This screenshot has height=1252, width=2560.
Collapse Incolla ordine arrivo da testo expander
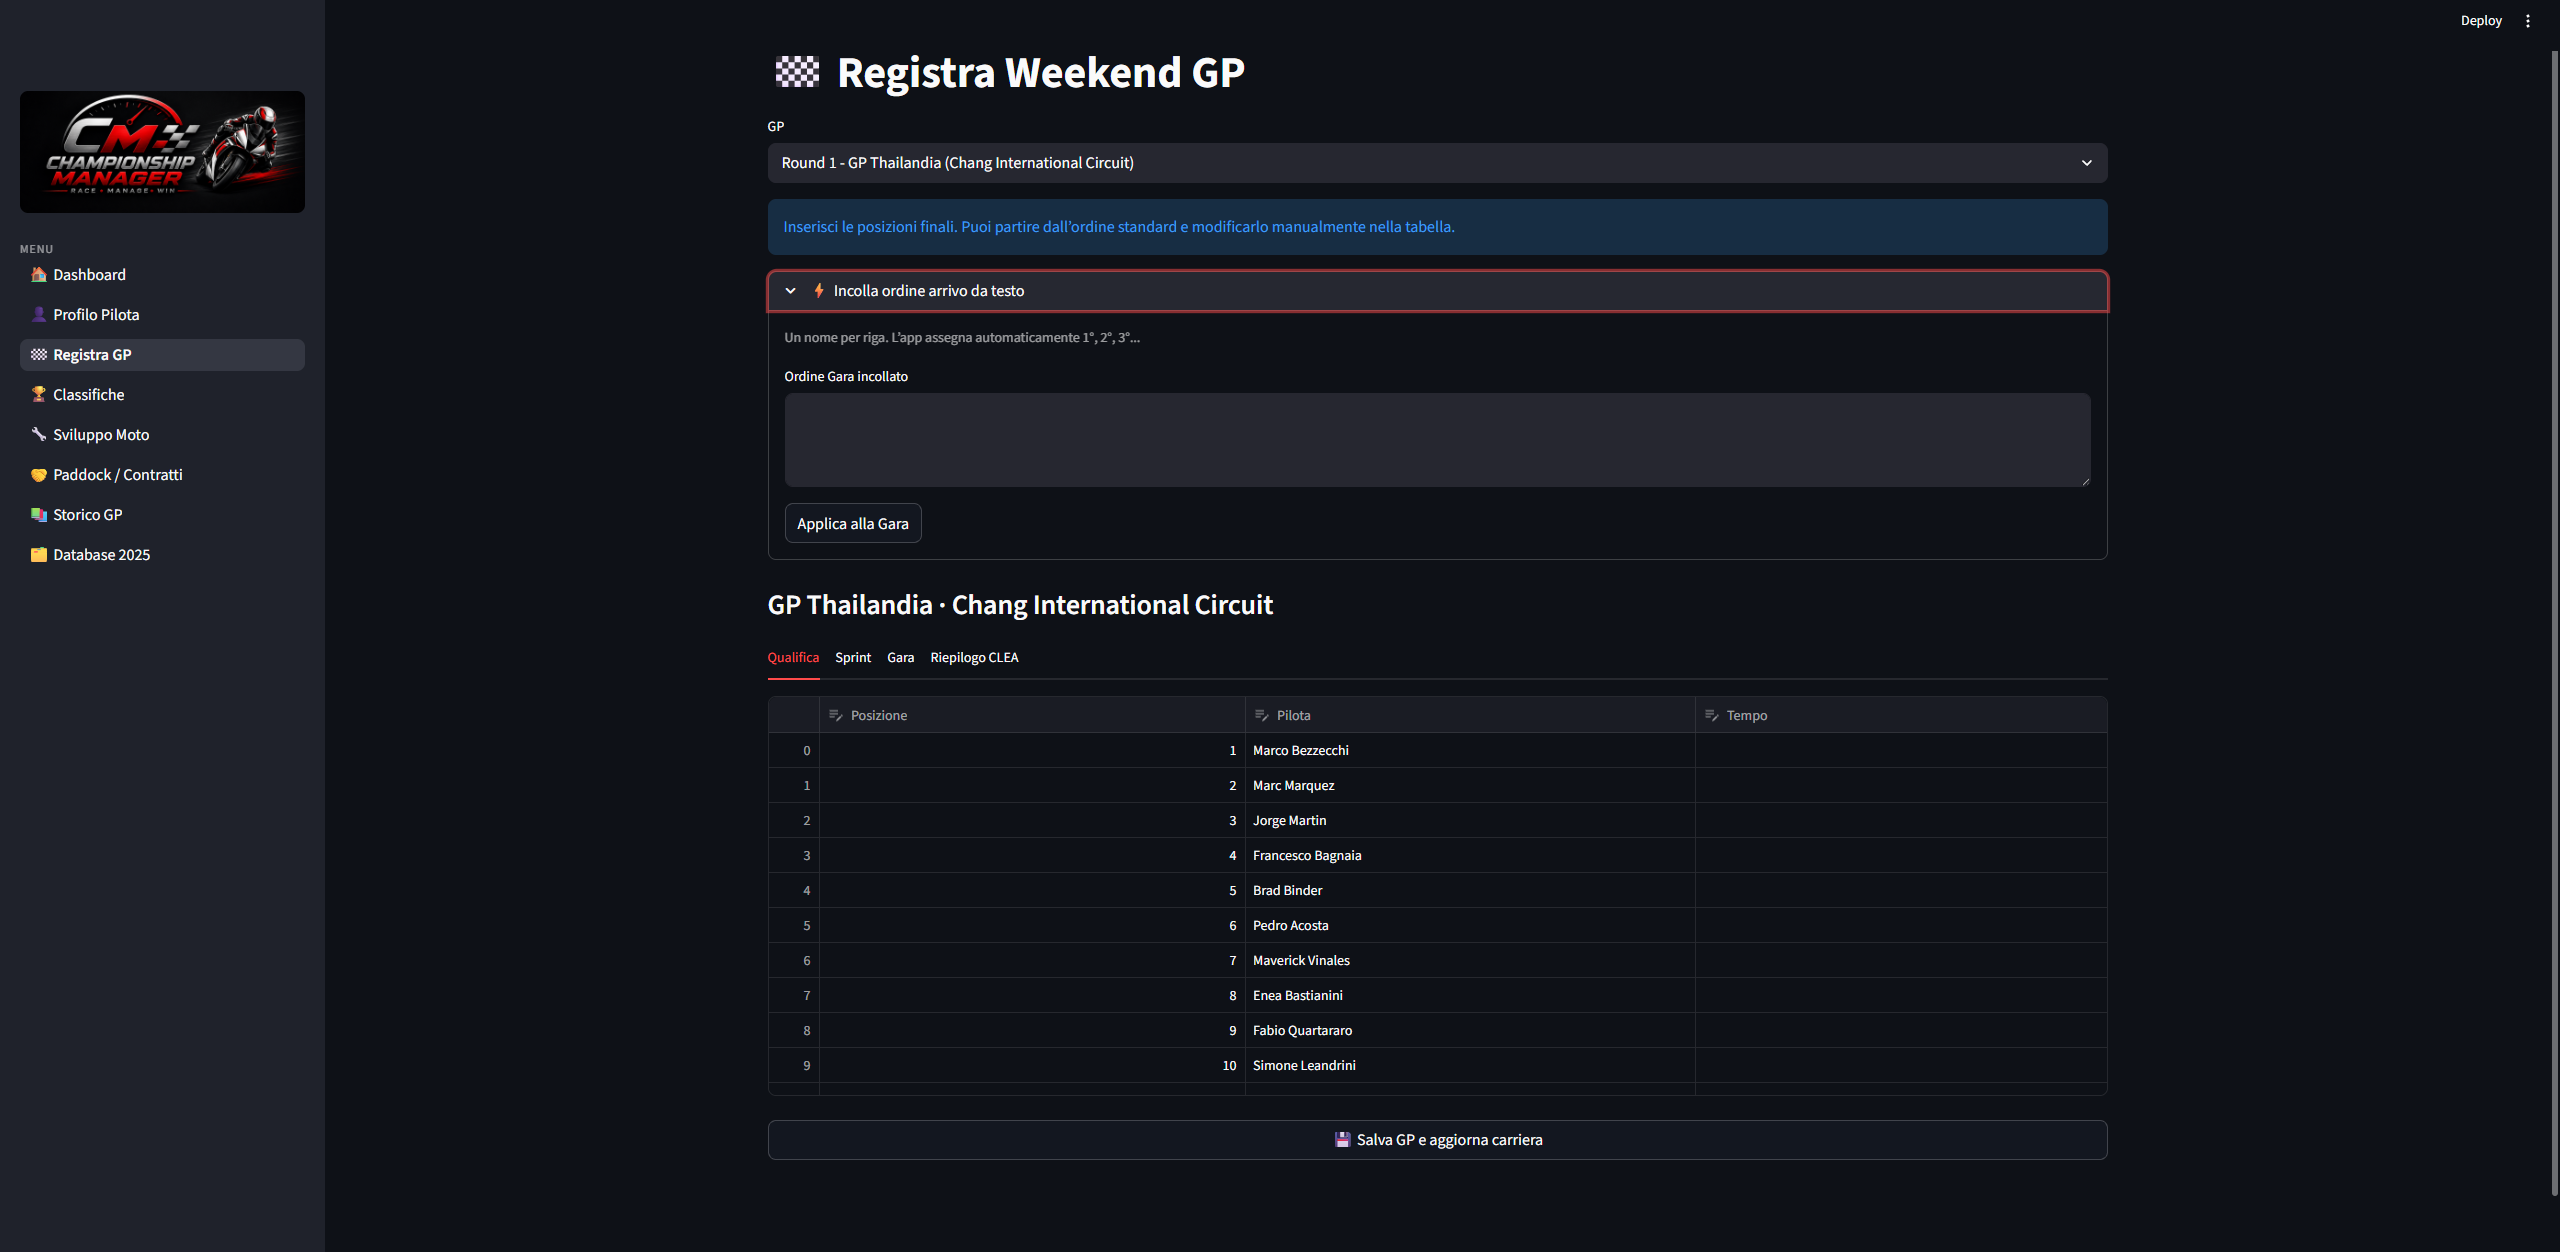point(1437,291)
